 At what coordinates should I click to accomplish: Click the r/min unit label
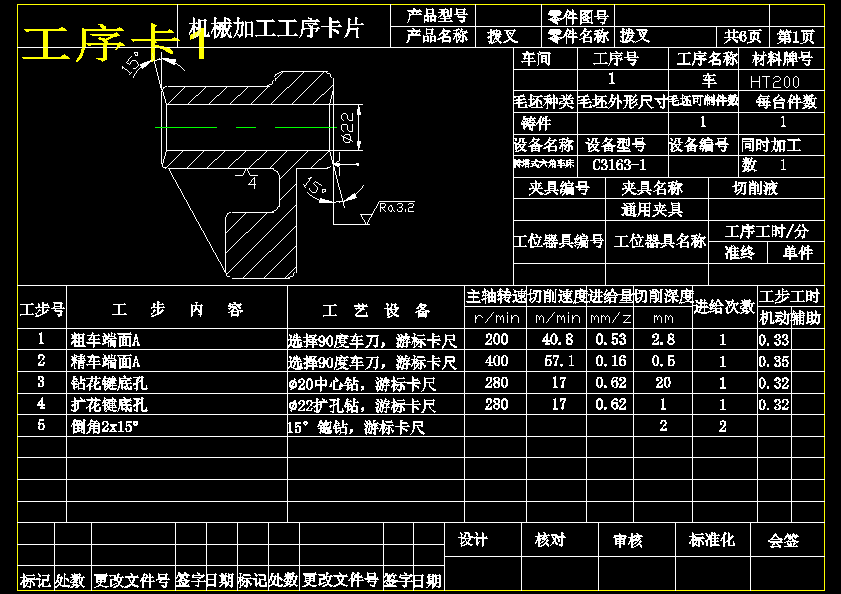point(497,318)
